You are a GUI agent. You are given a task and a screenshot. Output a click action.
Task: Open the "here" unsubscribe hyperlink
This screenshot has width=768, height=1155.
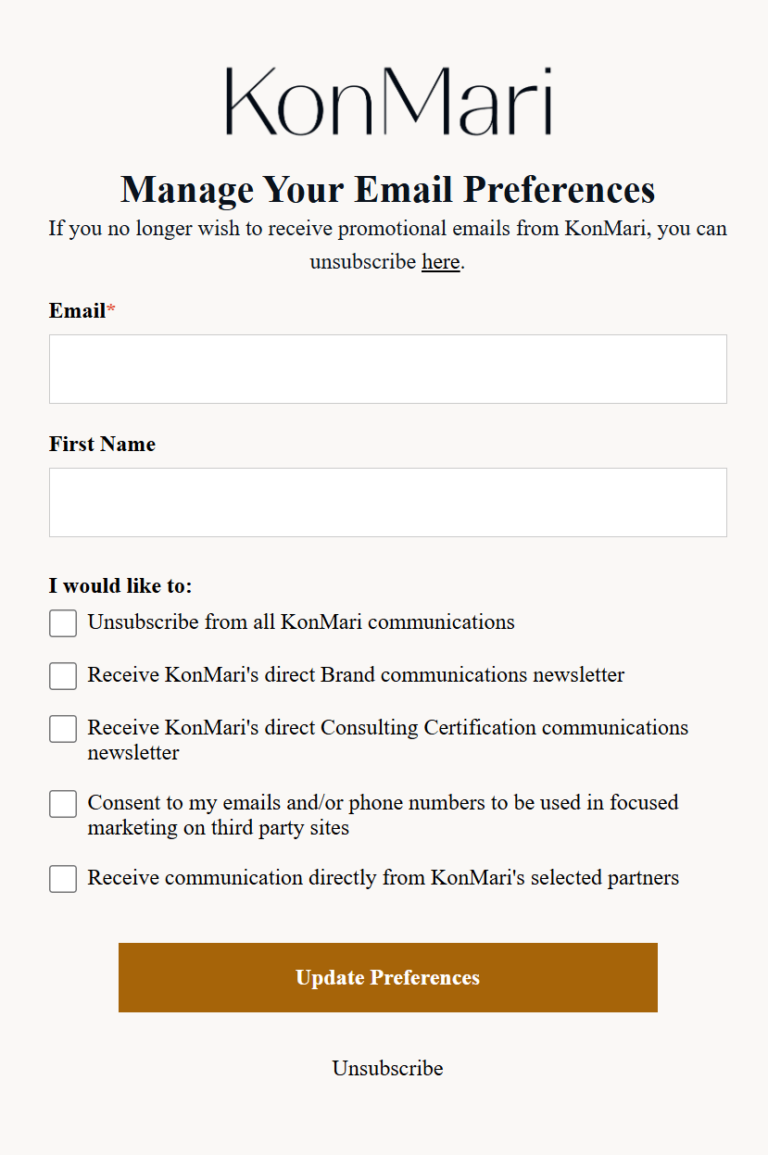pos(440,261)
